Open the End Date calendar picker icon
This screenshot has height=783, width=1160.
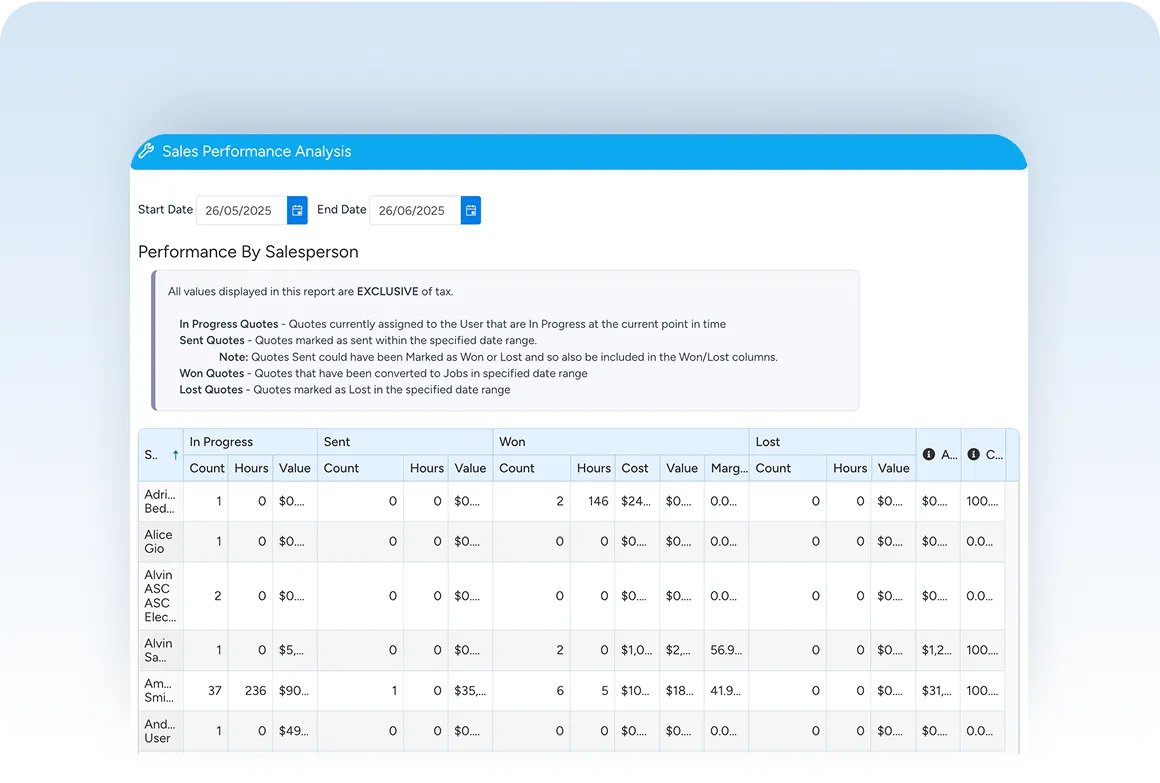471,210
